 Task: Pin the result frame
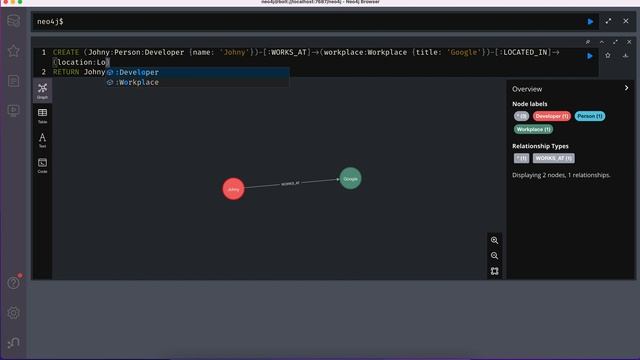click(588, 42)
